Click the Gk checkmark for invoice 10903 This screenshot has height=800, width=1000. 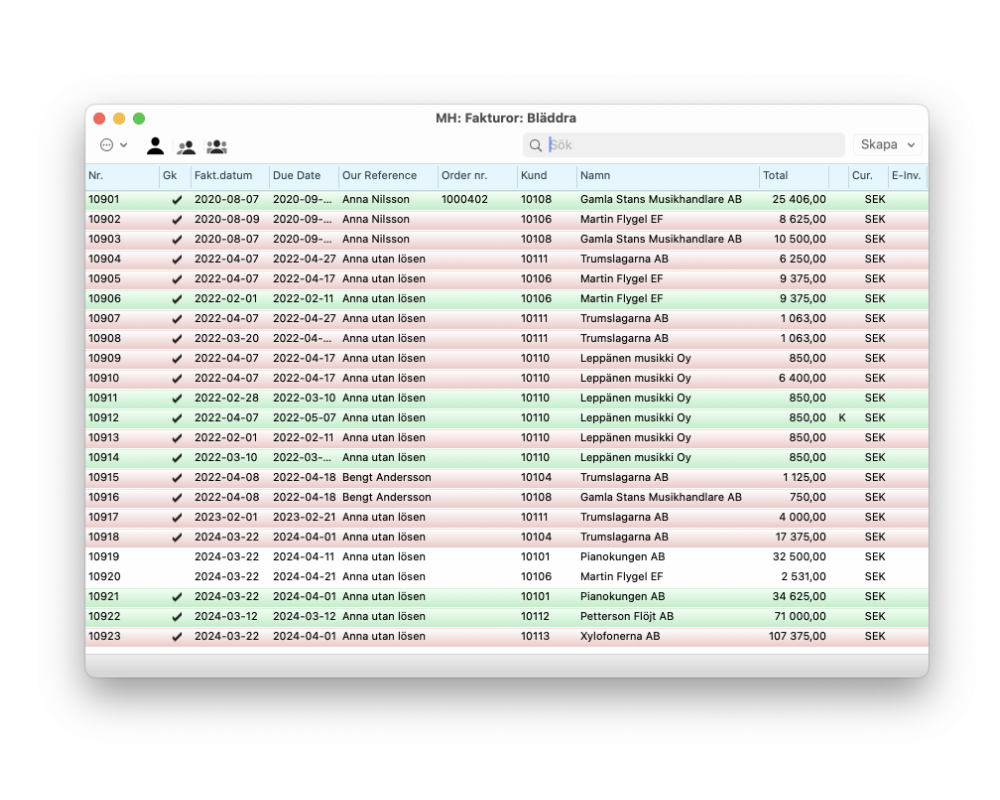[177, 240]
